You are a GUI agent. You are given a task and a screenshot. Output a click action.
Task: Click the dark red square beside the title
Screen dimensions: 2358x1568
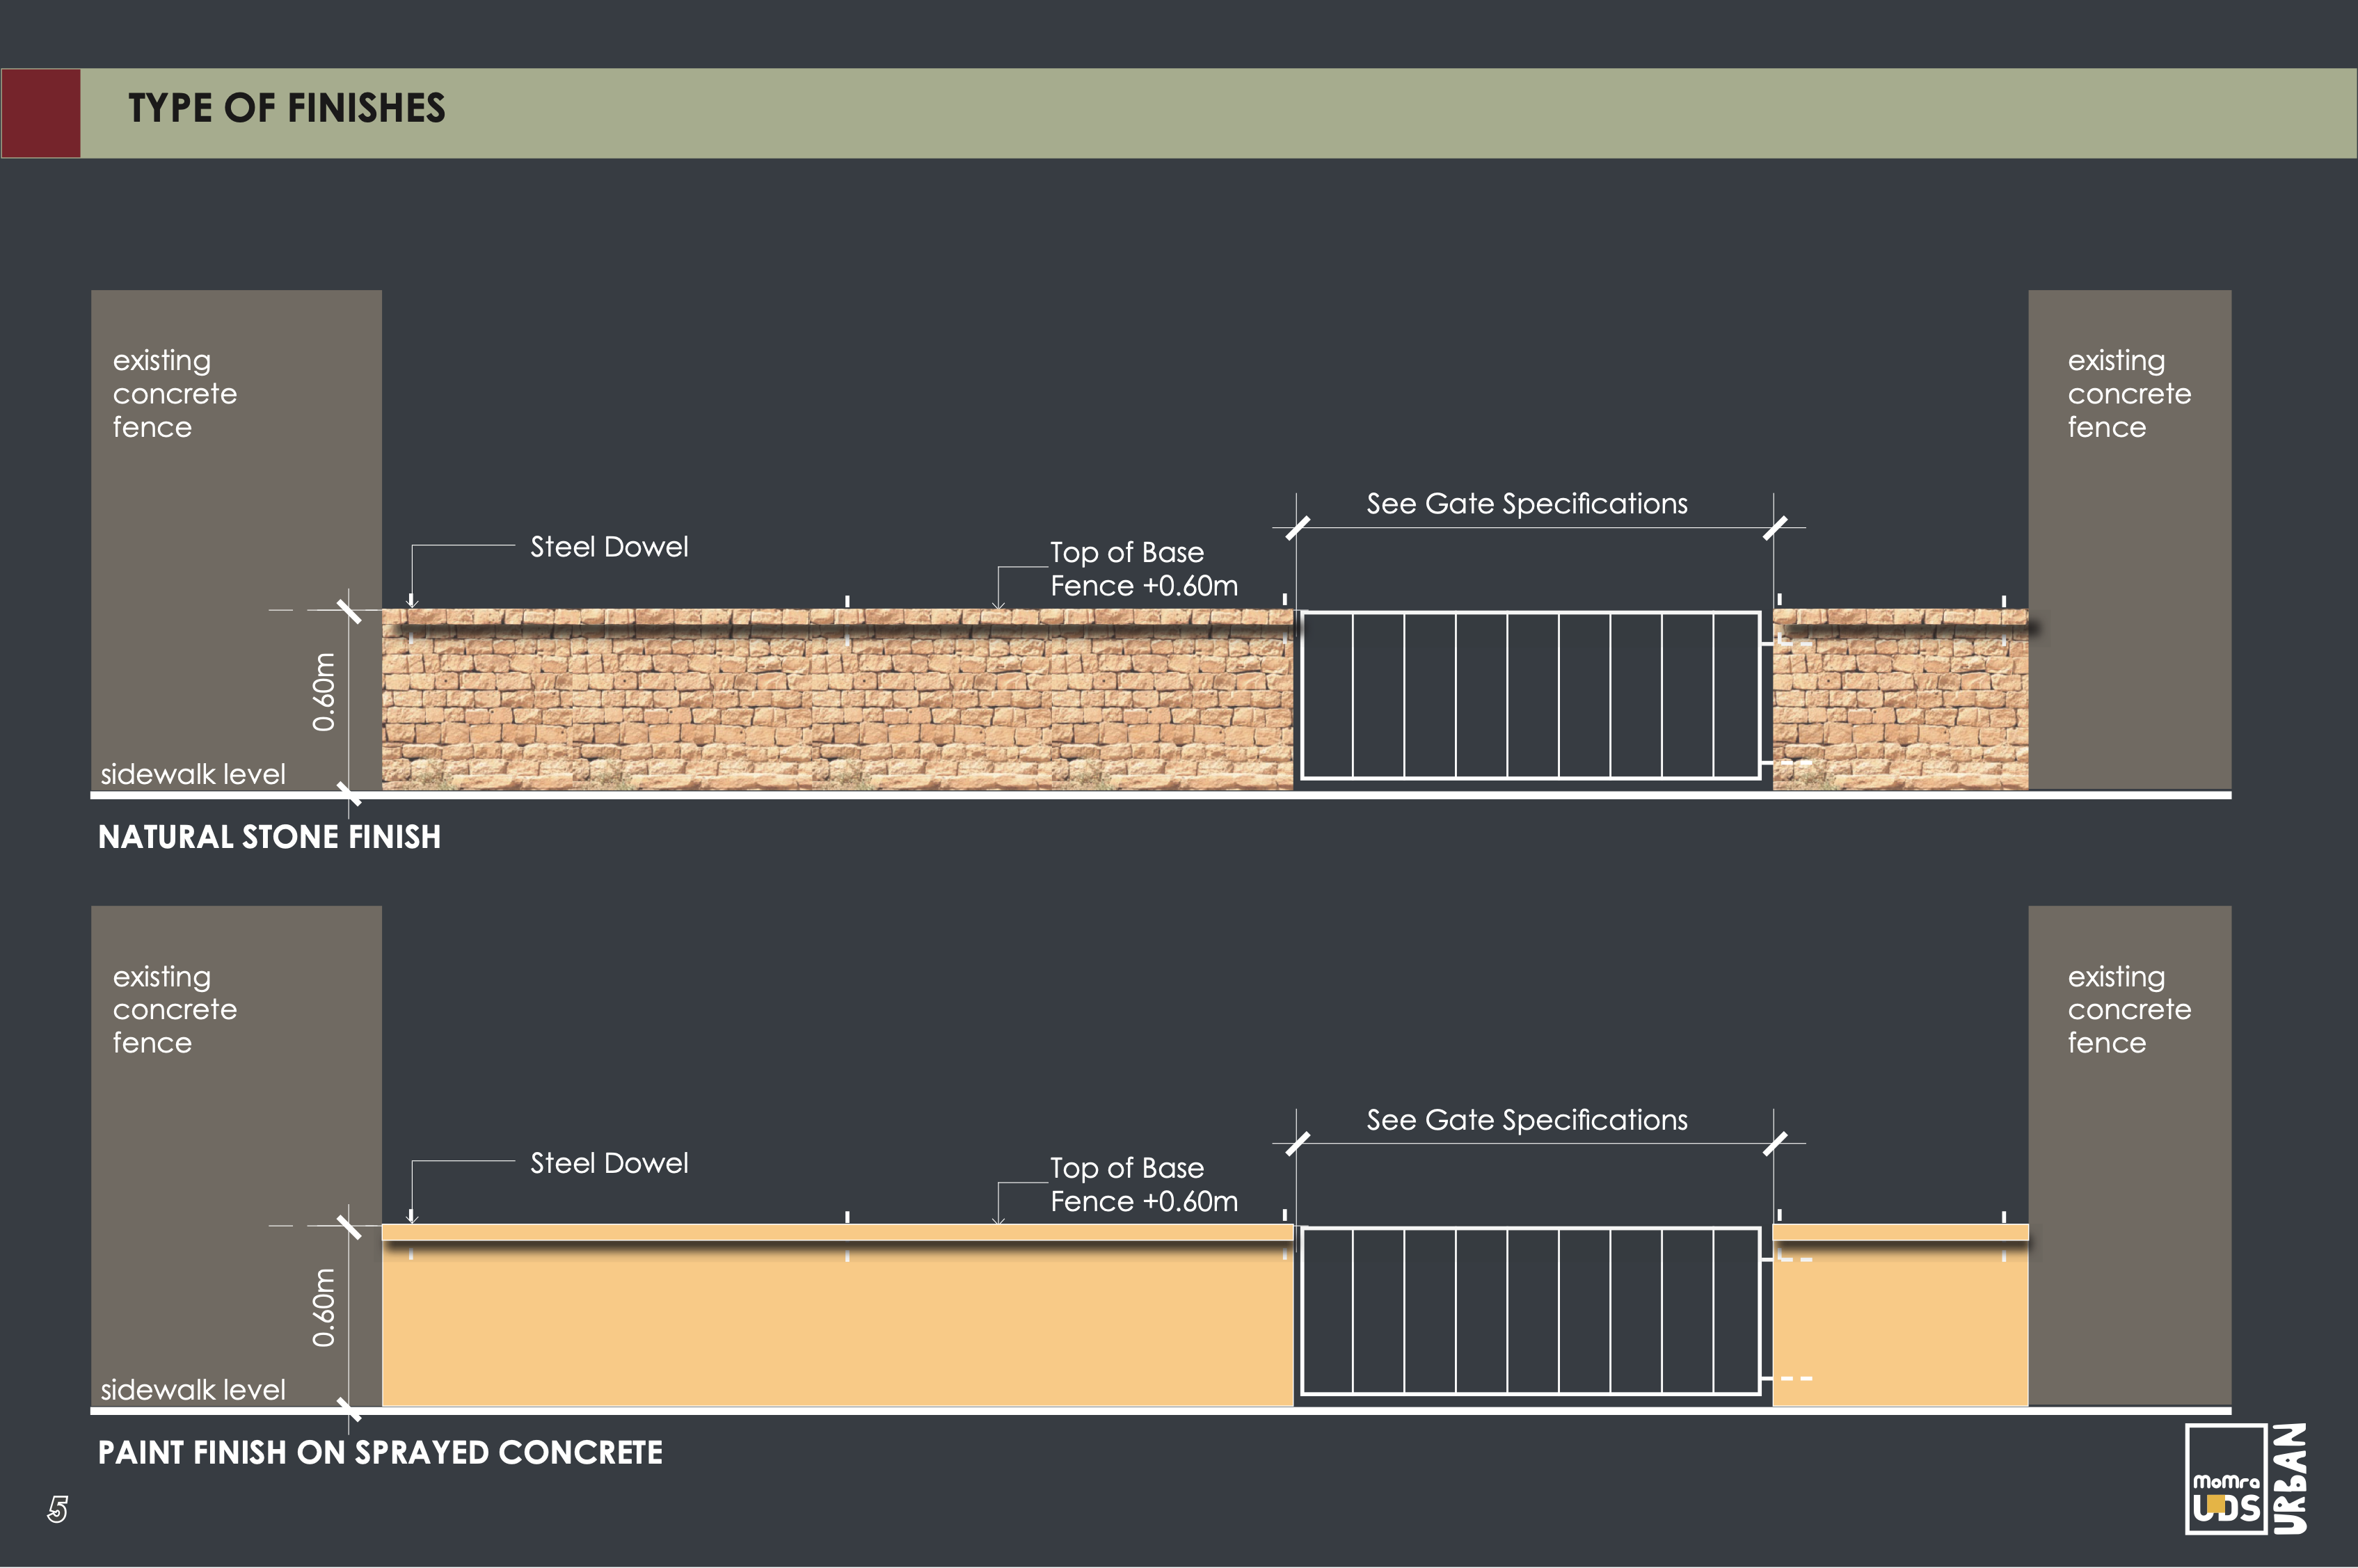[x=41, y=113]
